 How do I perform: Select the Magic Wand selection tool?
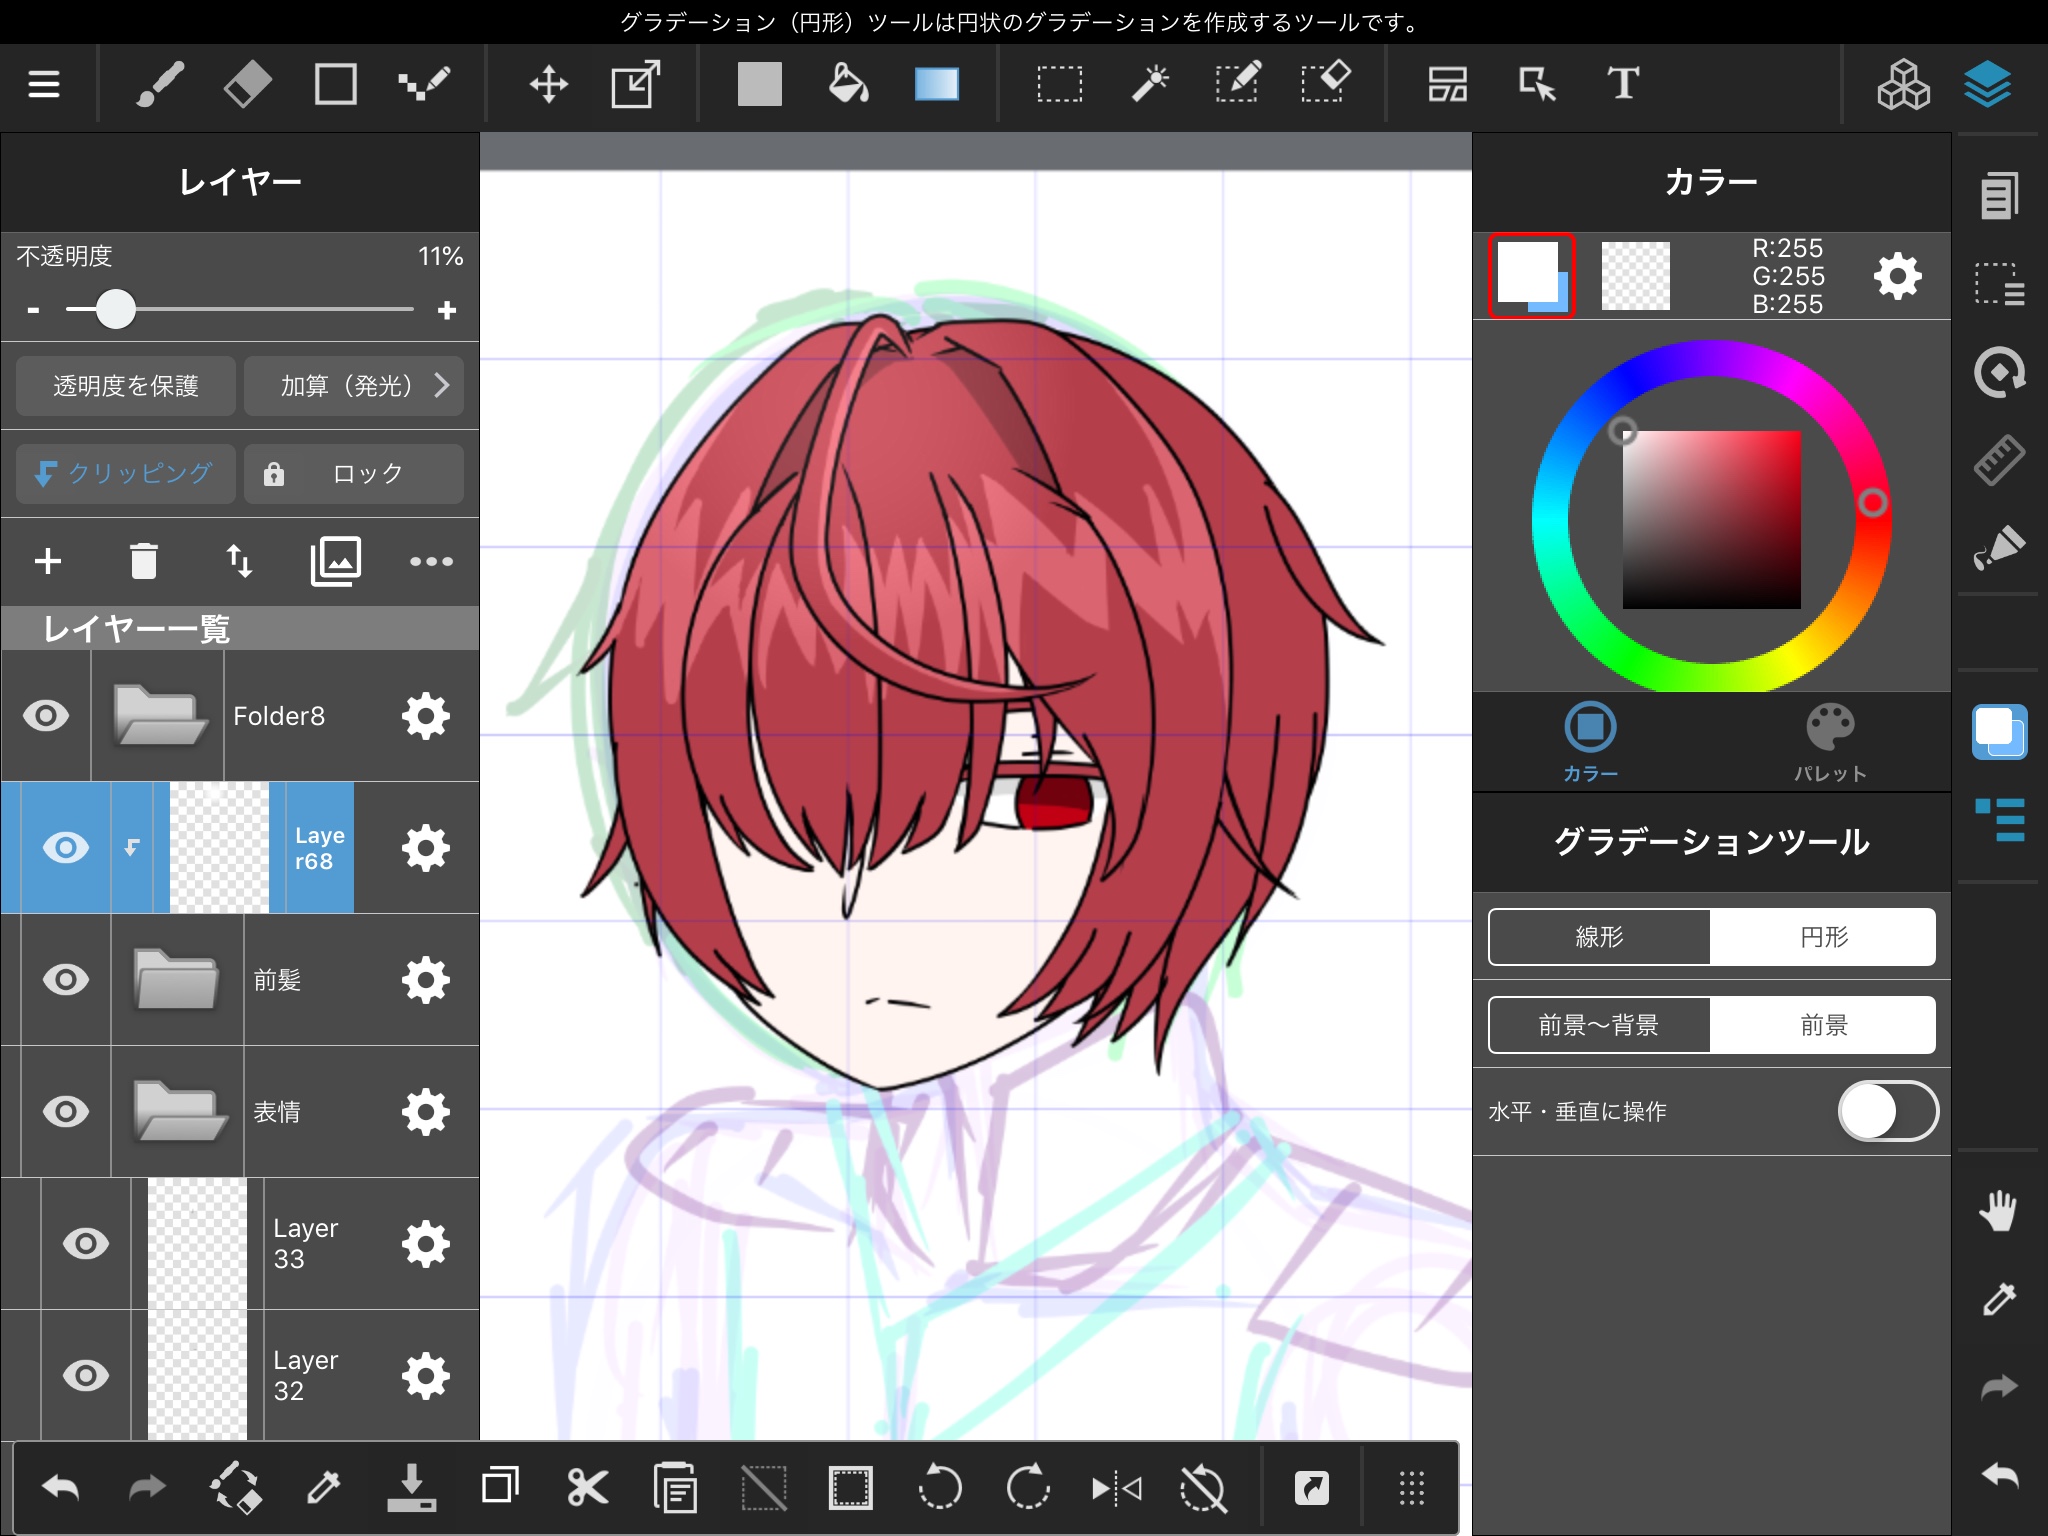click(x=1149, y=84)
